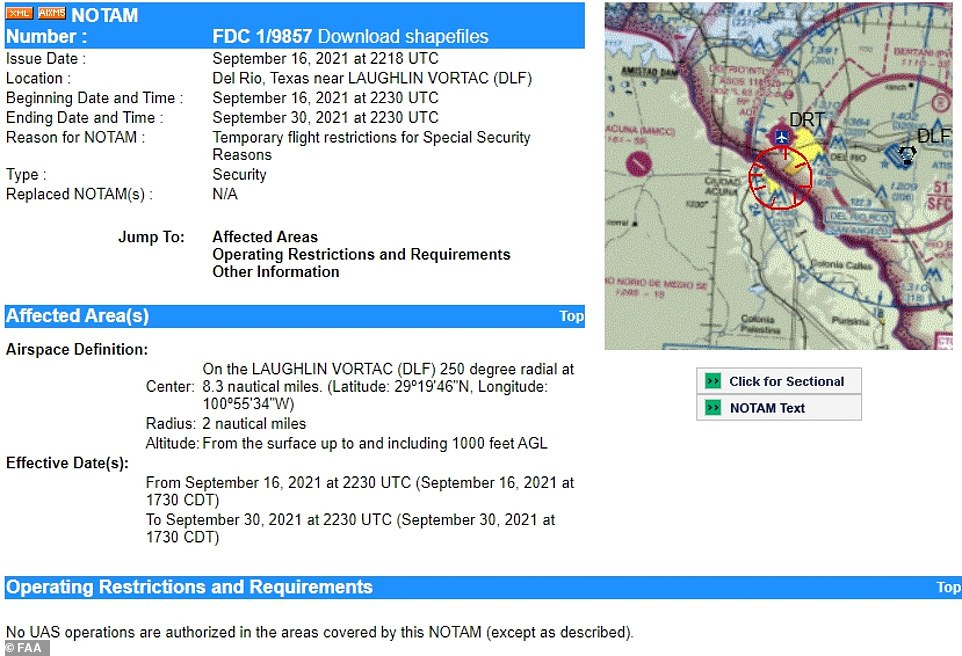Image resolution: width=962 pixels, height=656 pixels.
Task: Select the Type value 'Security'
Action: (x=239, y=175)
